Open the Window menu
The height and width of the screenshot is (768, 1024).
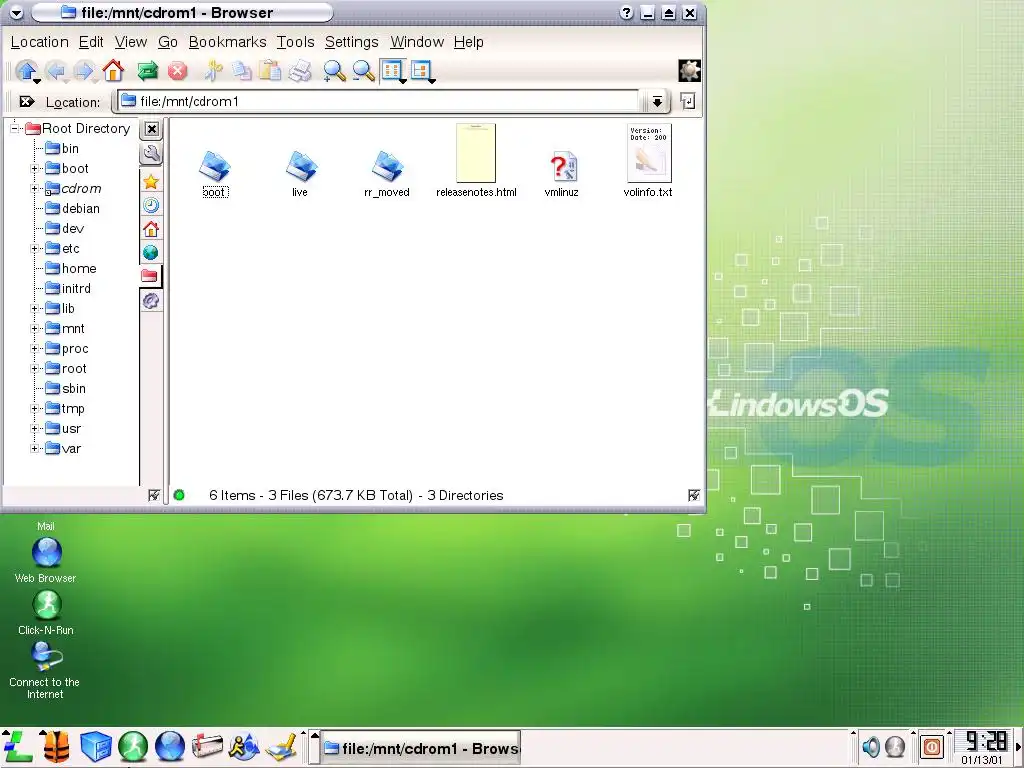point(417,42)
